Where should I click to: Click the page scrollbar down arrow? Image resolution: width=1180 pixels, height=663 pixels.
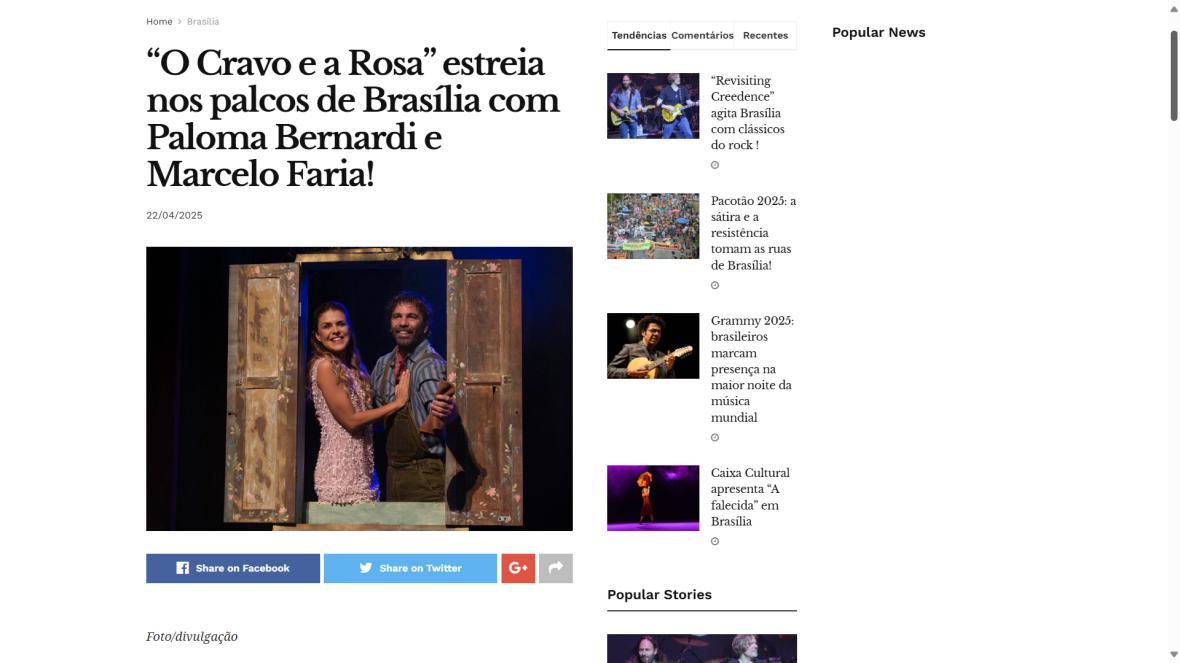(x=1173, y=655)
